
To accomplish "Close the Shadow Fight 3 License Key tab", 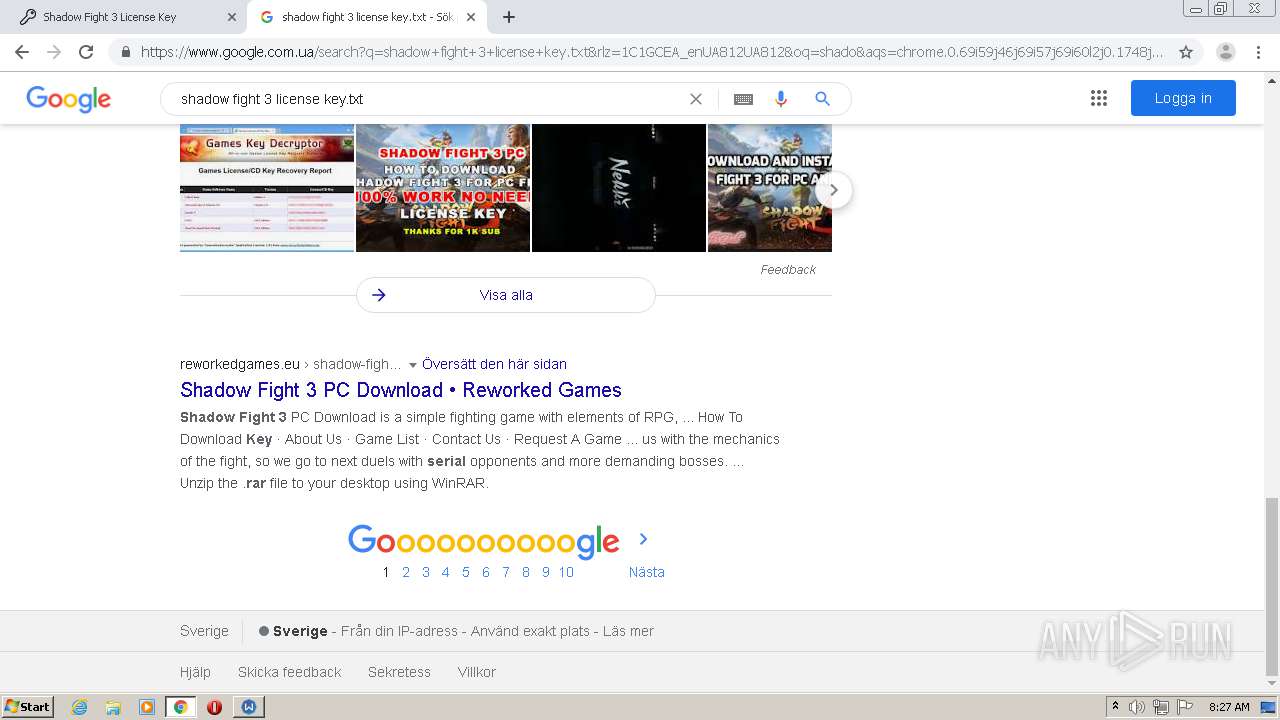I will [x=232, y=17].
